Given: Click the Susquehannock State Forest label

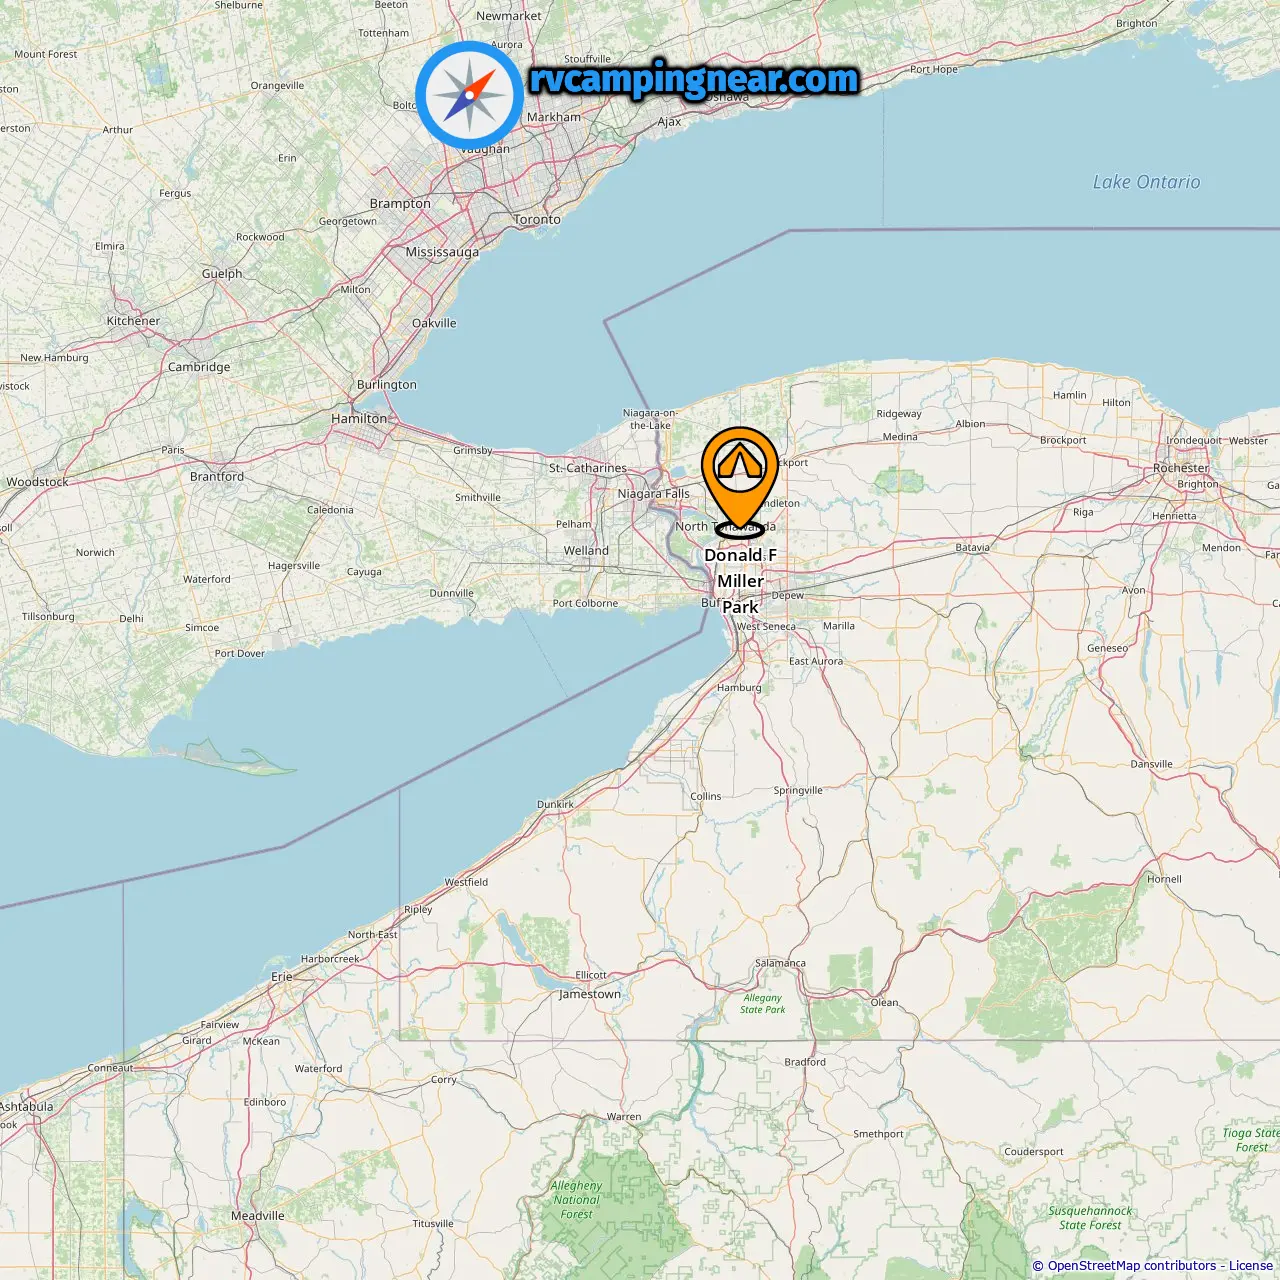Looking at the screenshot, I should click(1090, 1218).
